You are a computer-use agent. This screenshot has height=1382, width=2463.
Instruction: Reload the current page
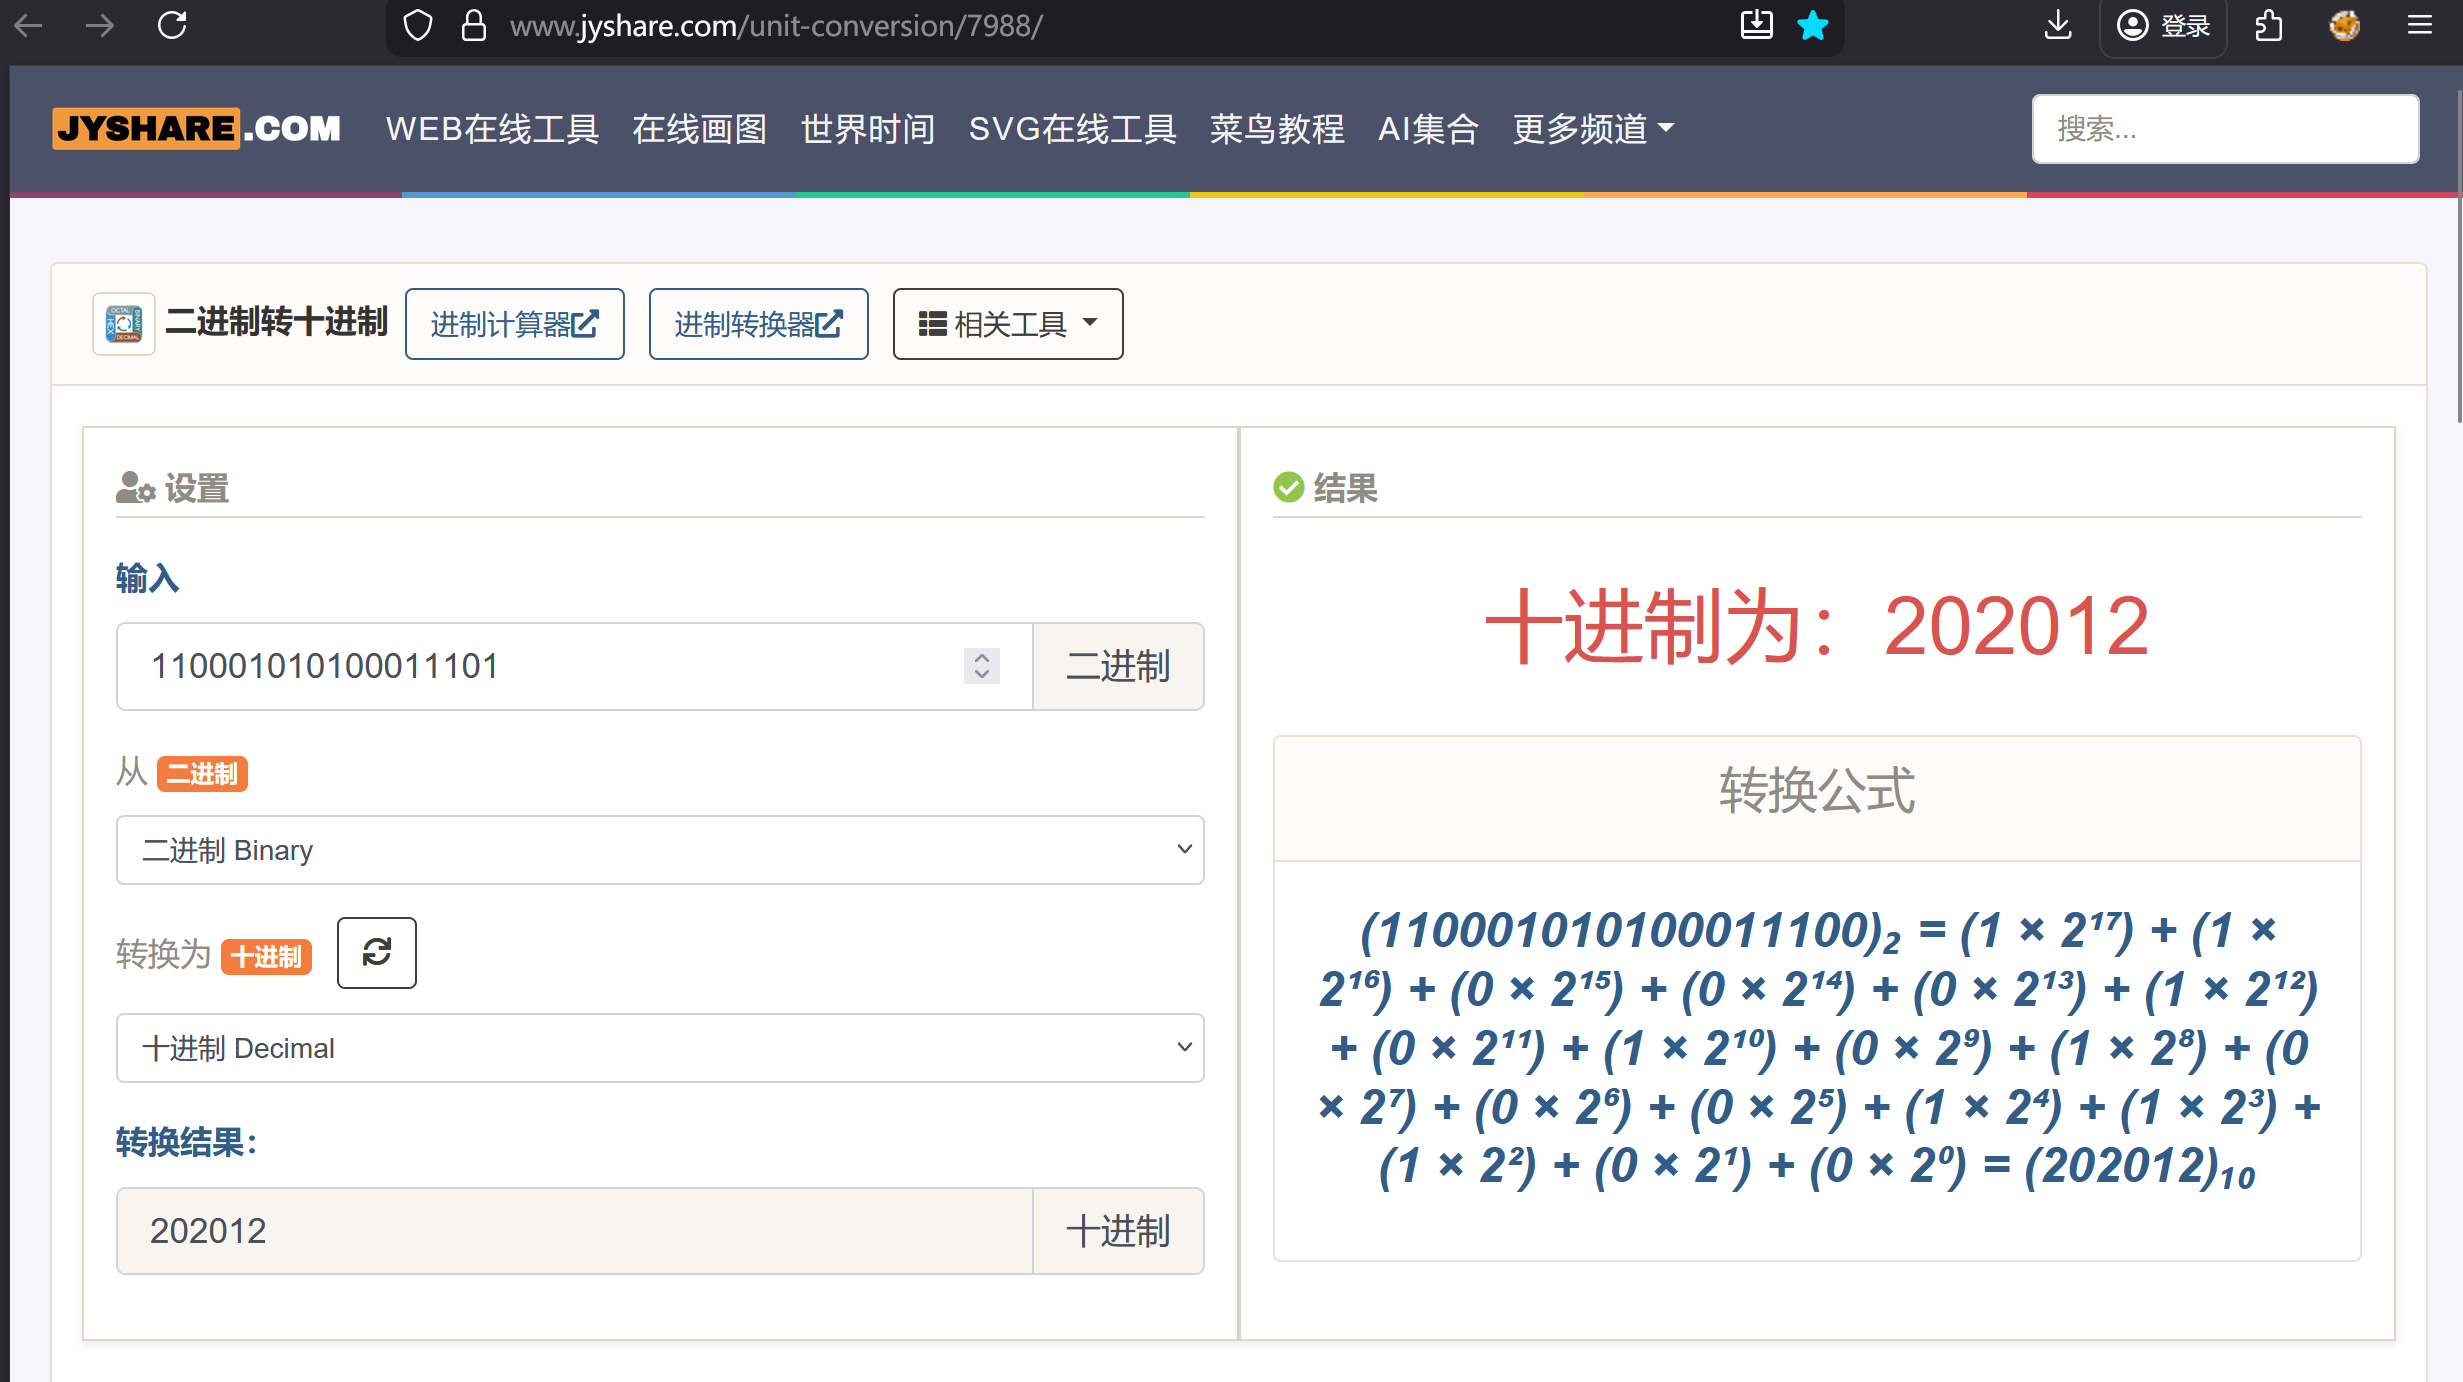coord(172,25)
